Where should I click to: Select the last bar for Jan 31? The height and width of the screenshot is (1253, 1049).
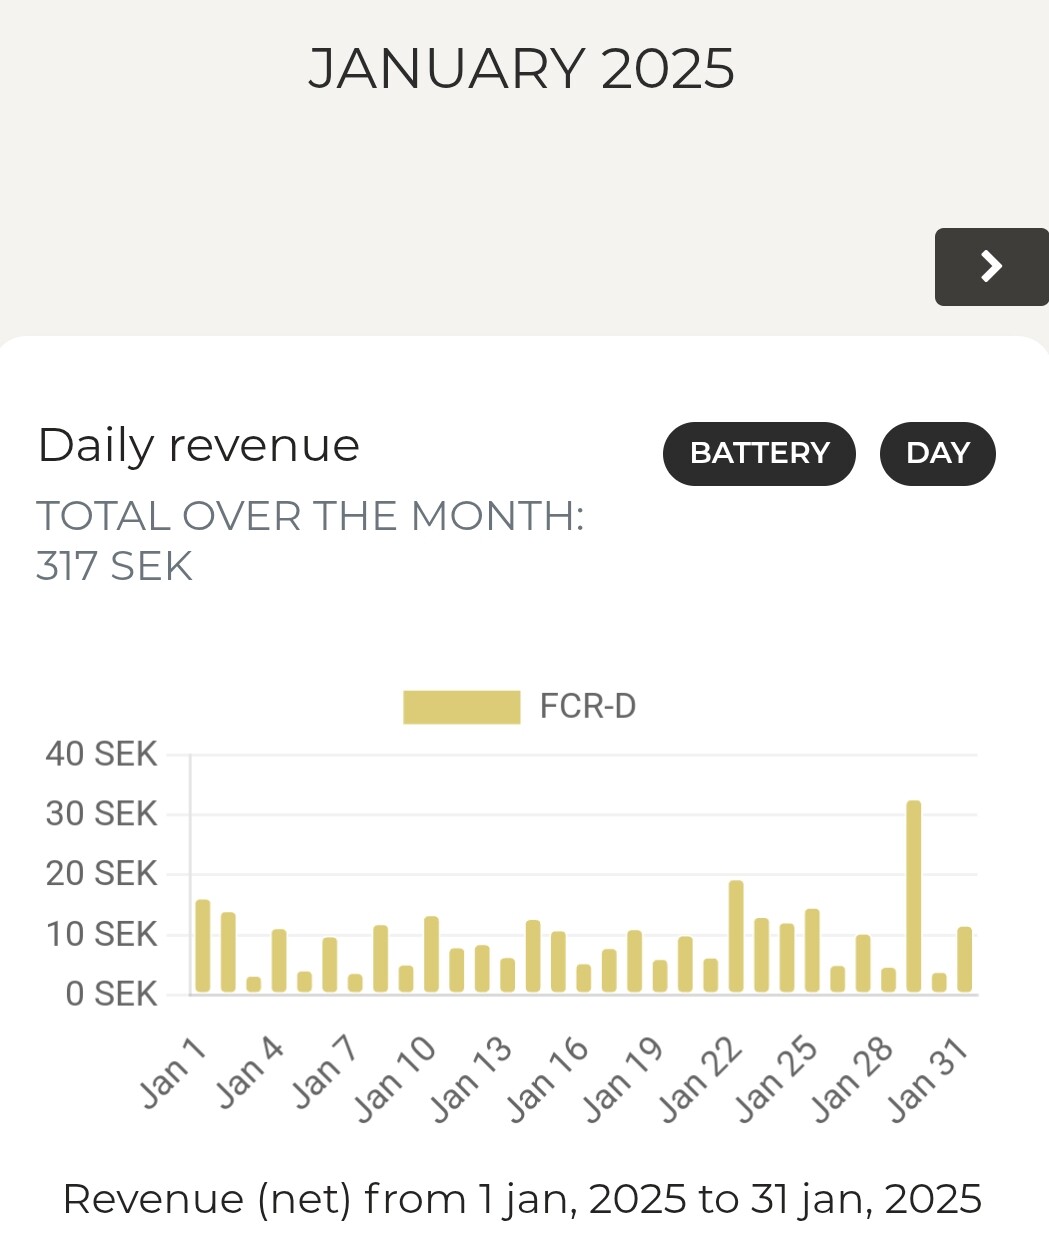[x=964, y=960]
